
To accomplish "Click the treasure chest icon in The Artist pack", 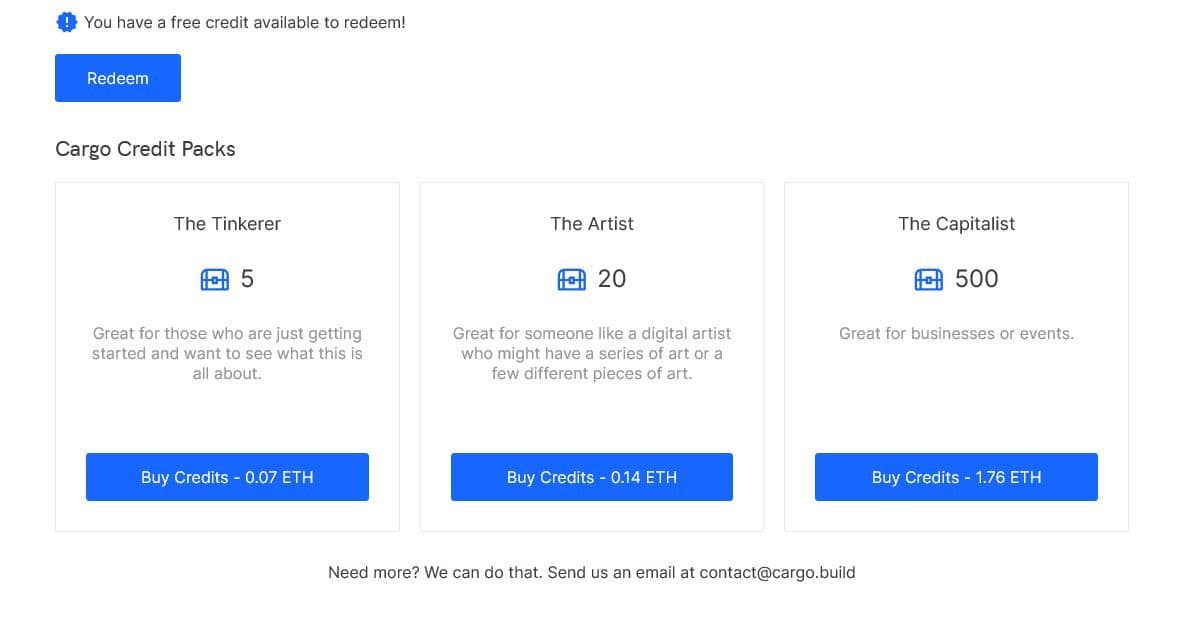I will [x=571, y=279].
